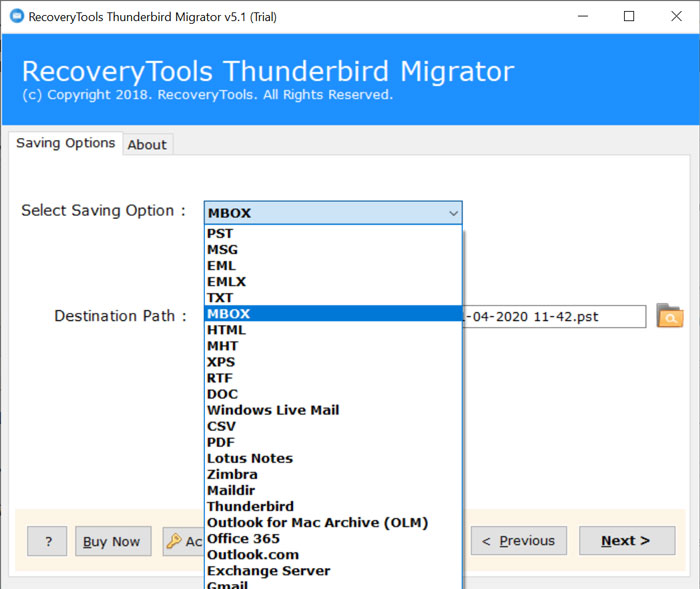Choose XPS from the dropdown list

point(333,362)
